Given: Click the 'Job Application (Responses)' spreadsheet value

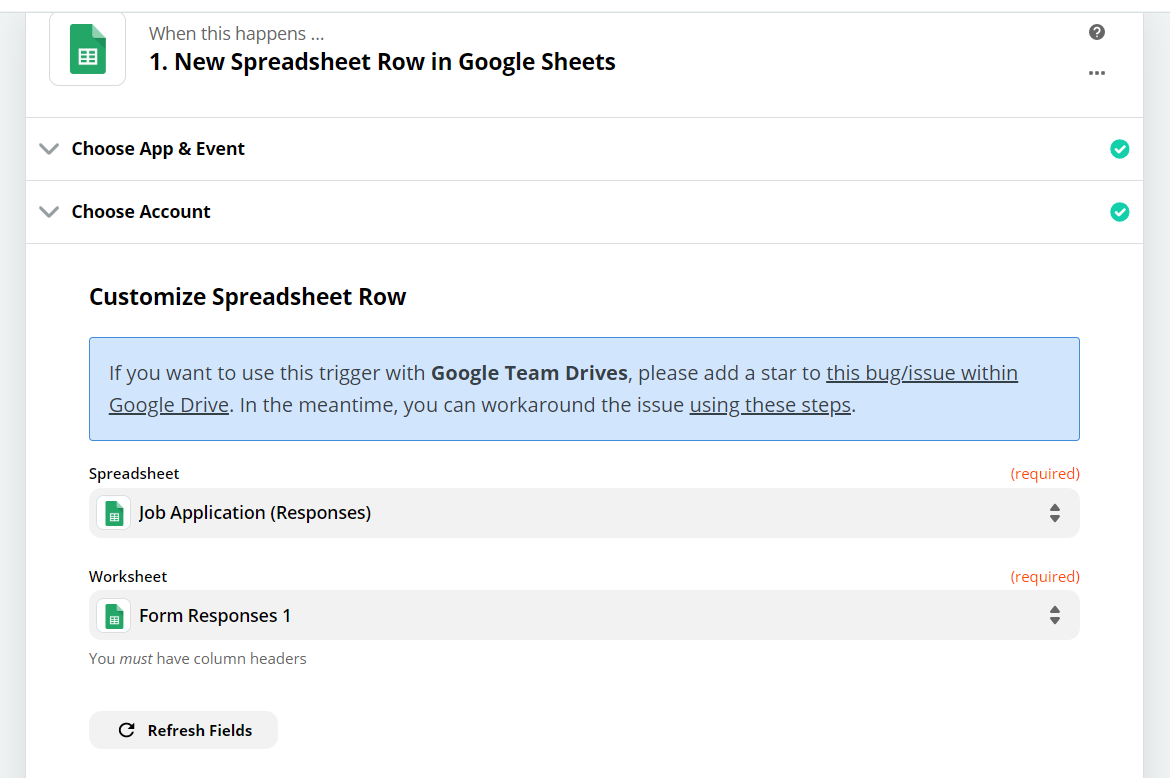Looking at the screenshot, I should (x=255, y=513).
